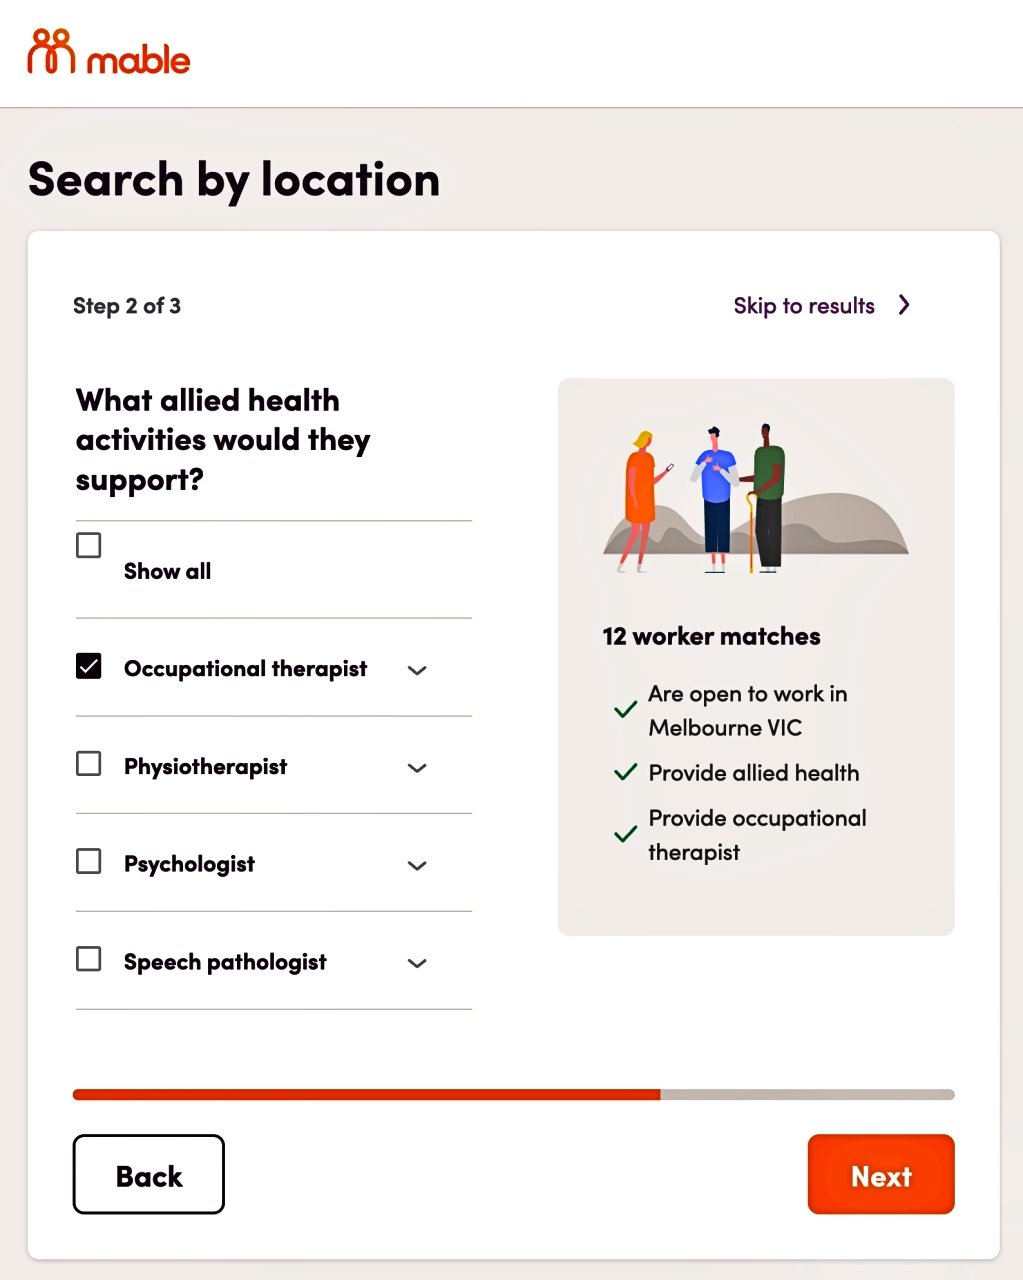Click the orange step progress bar

click(367, 1095)
